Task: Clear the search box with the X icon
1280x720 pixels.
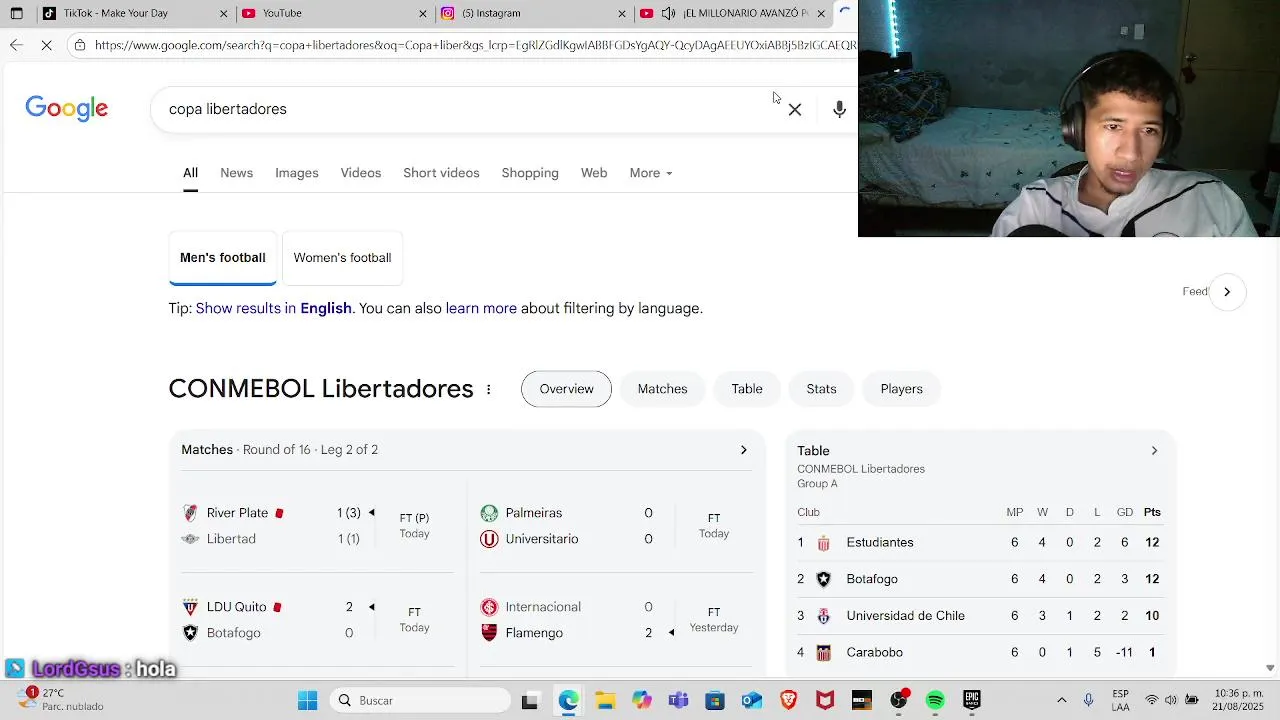Action: (795, 109)
